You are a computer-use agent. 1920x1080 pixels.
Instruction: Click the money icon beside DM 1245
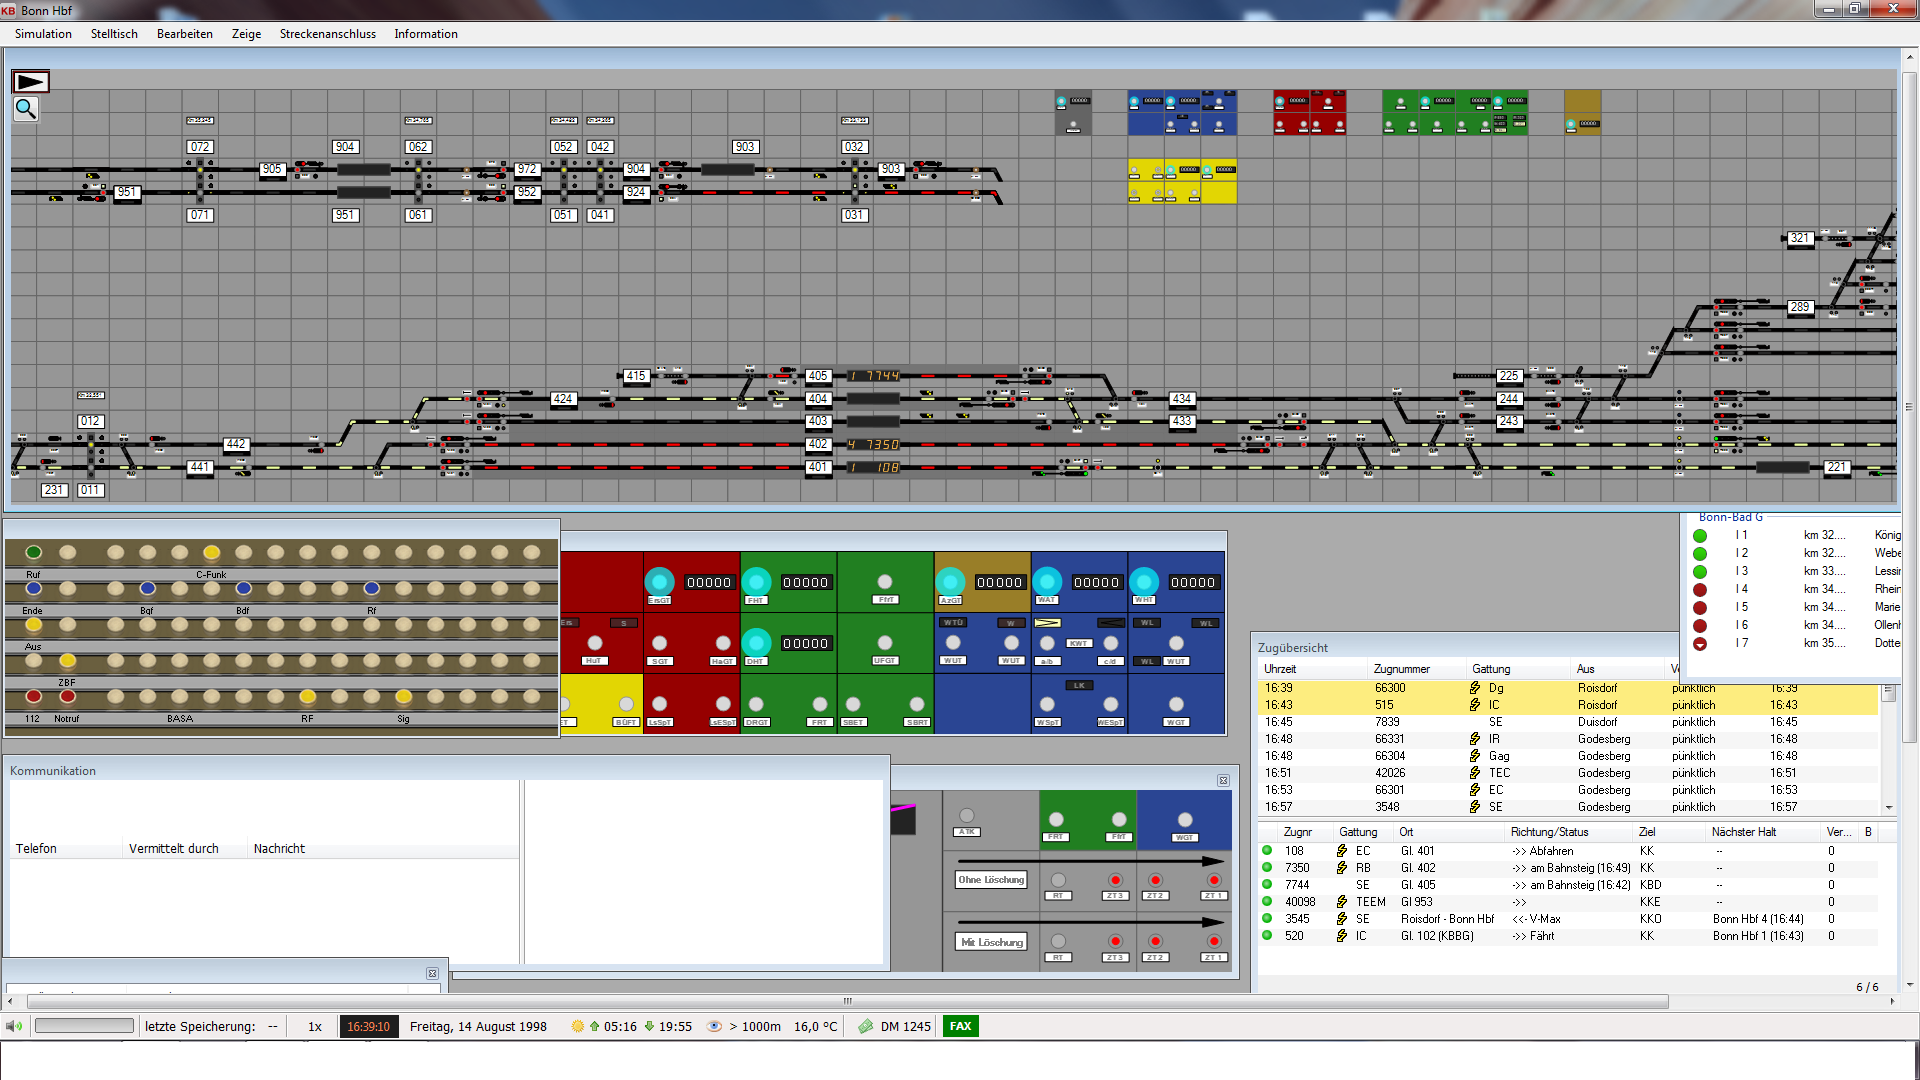coord(866,1026)
